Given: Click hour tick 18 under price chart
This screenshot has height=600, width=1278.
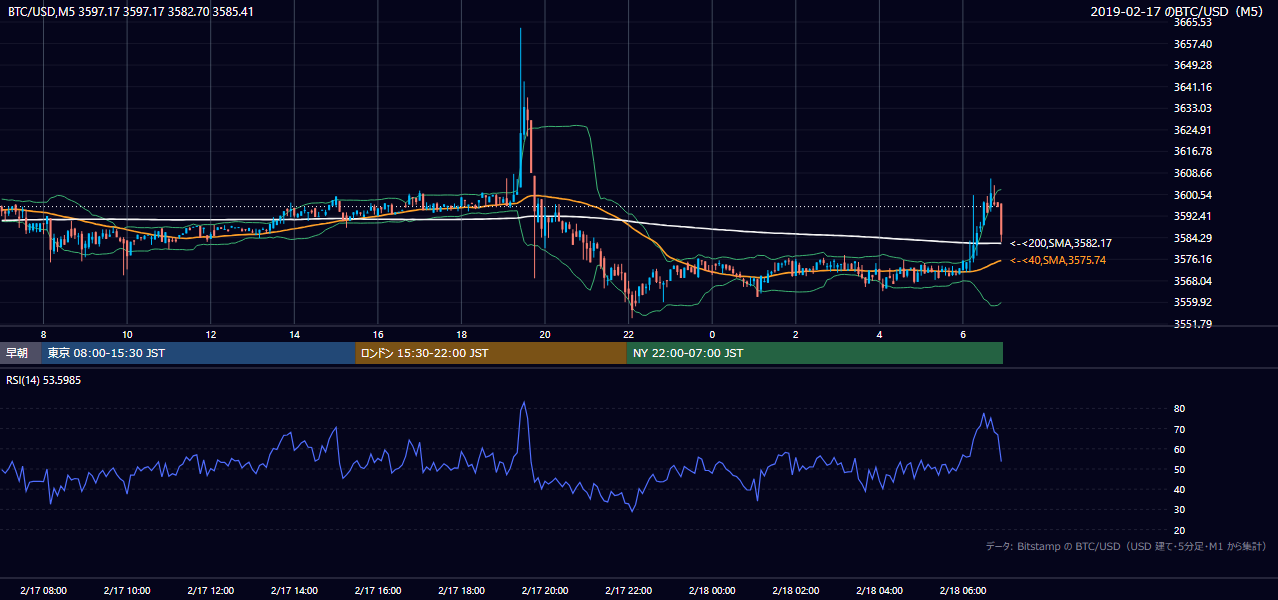Looking at the screenshot, I should pyautogui.click(x=461, y=334).
